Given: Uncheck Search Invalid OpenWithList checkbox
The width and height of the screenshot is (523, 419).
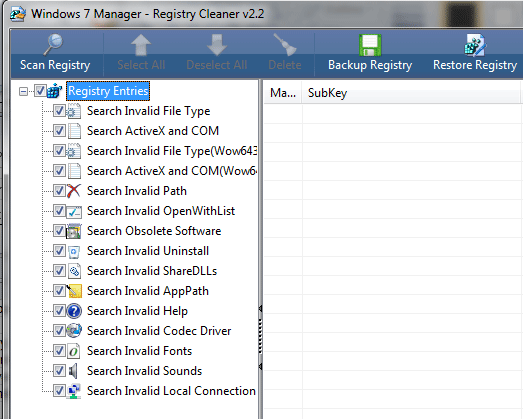Looking at the screenshot, I should tap(59, 211).
